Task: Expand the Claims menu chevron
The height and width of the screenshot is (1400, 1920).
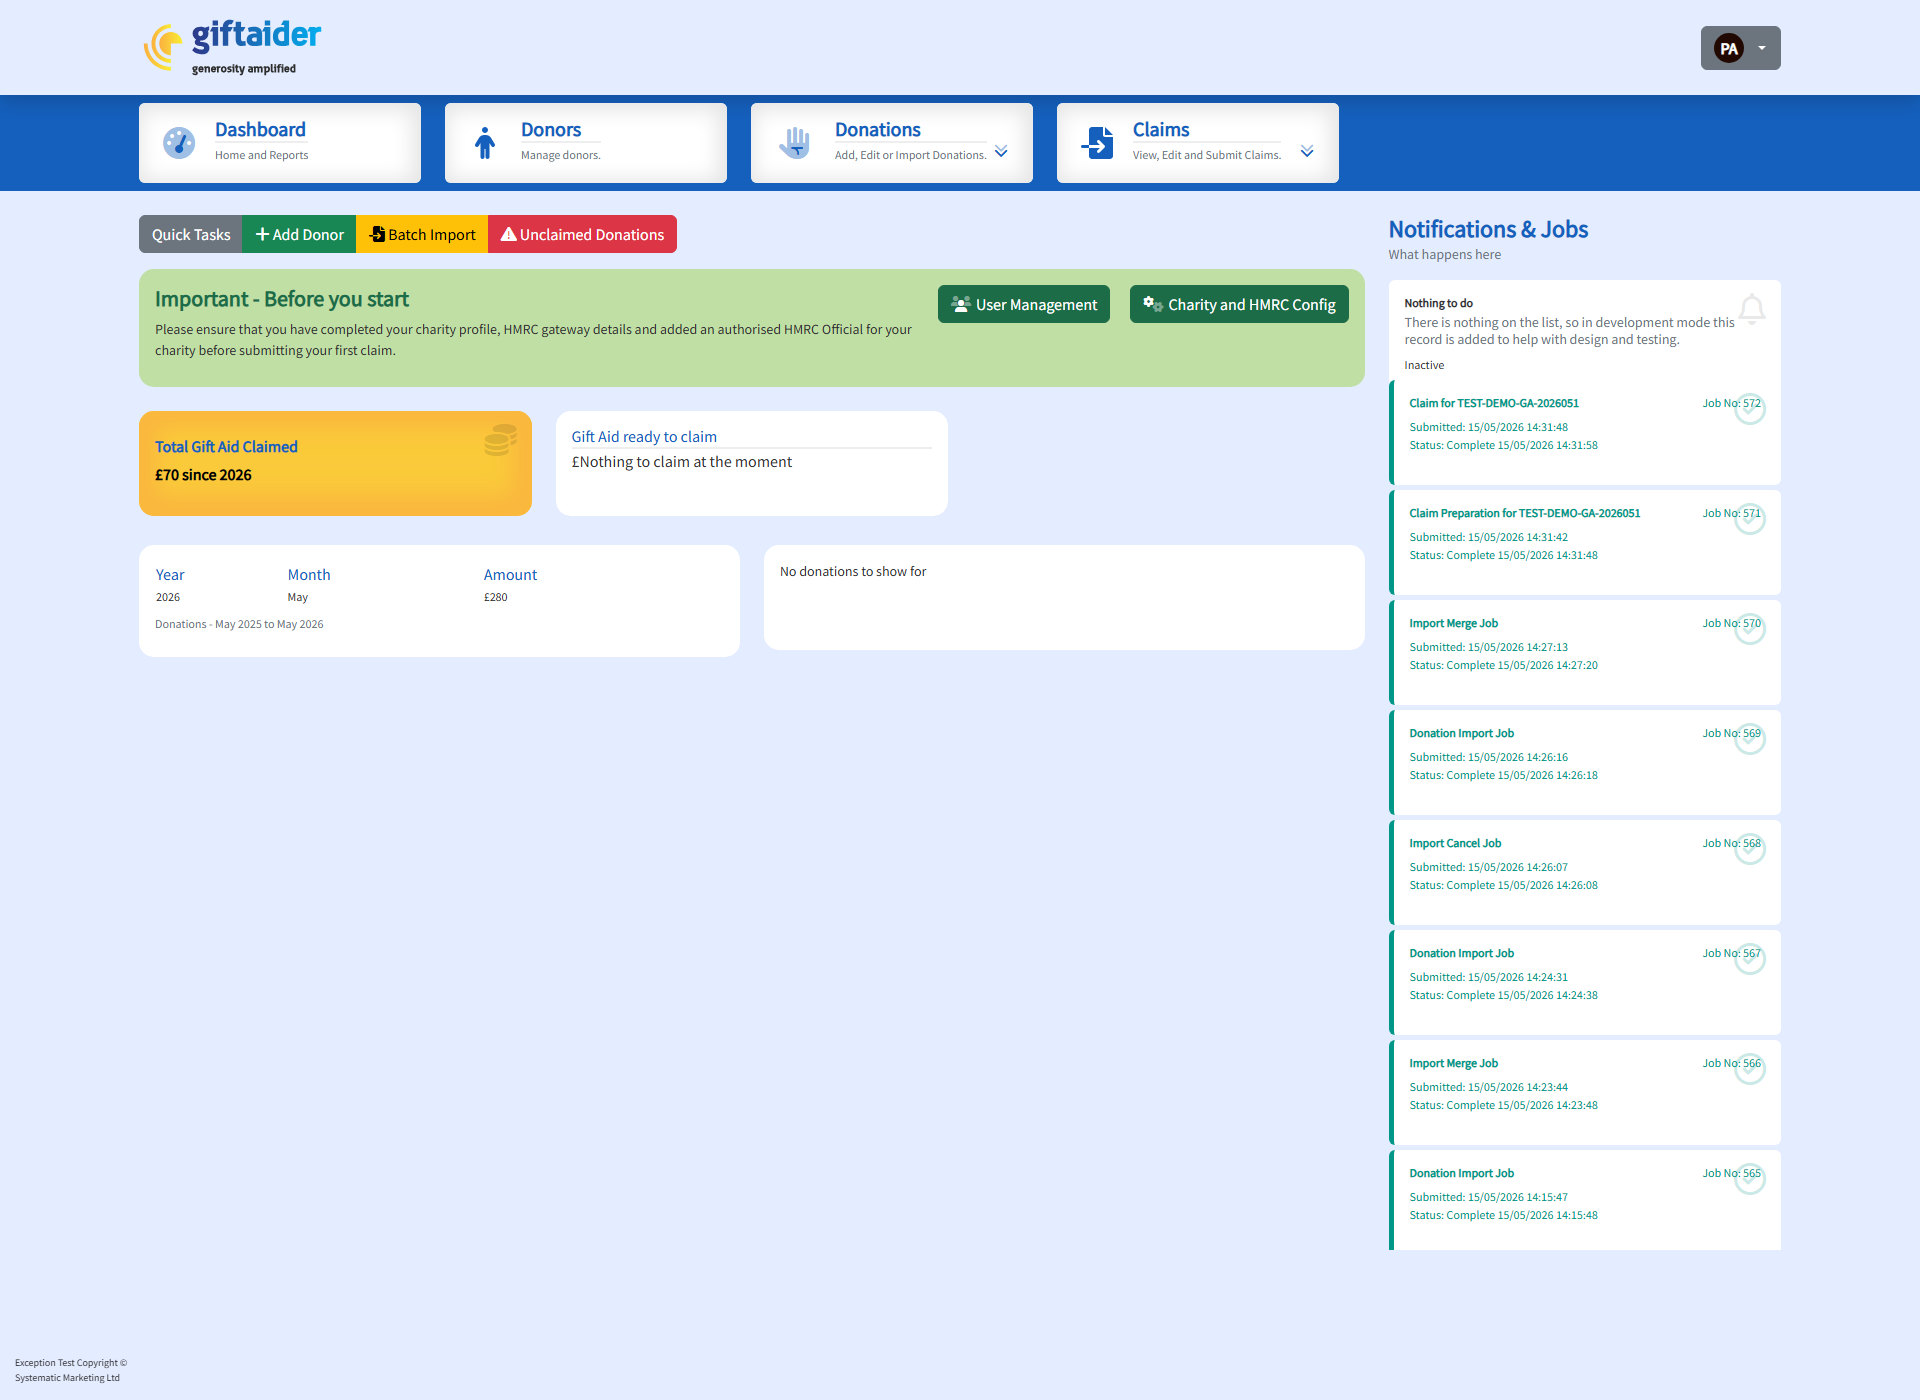Action: 1307,151
